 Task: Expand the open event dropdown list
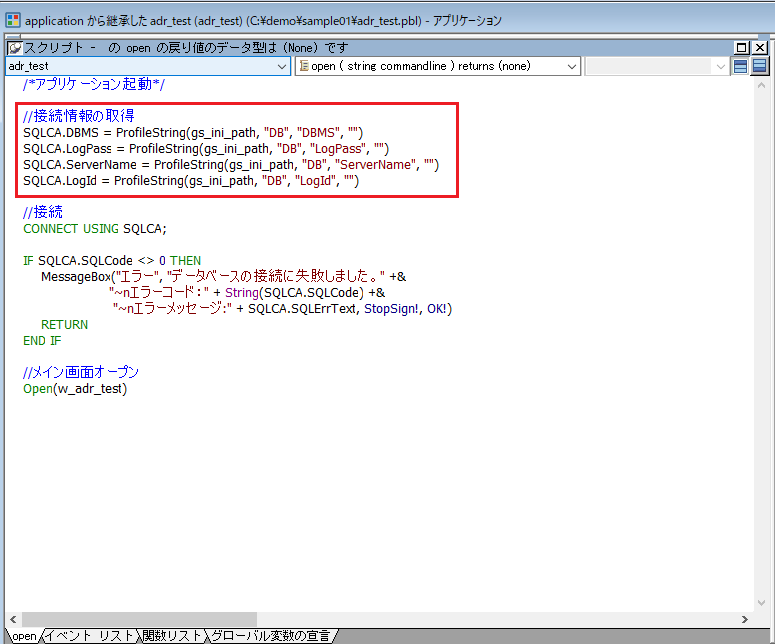click(x=572, y=66)
